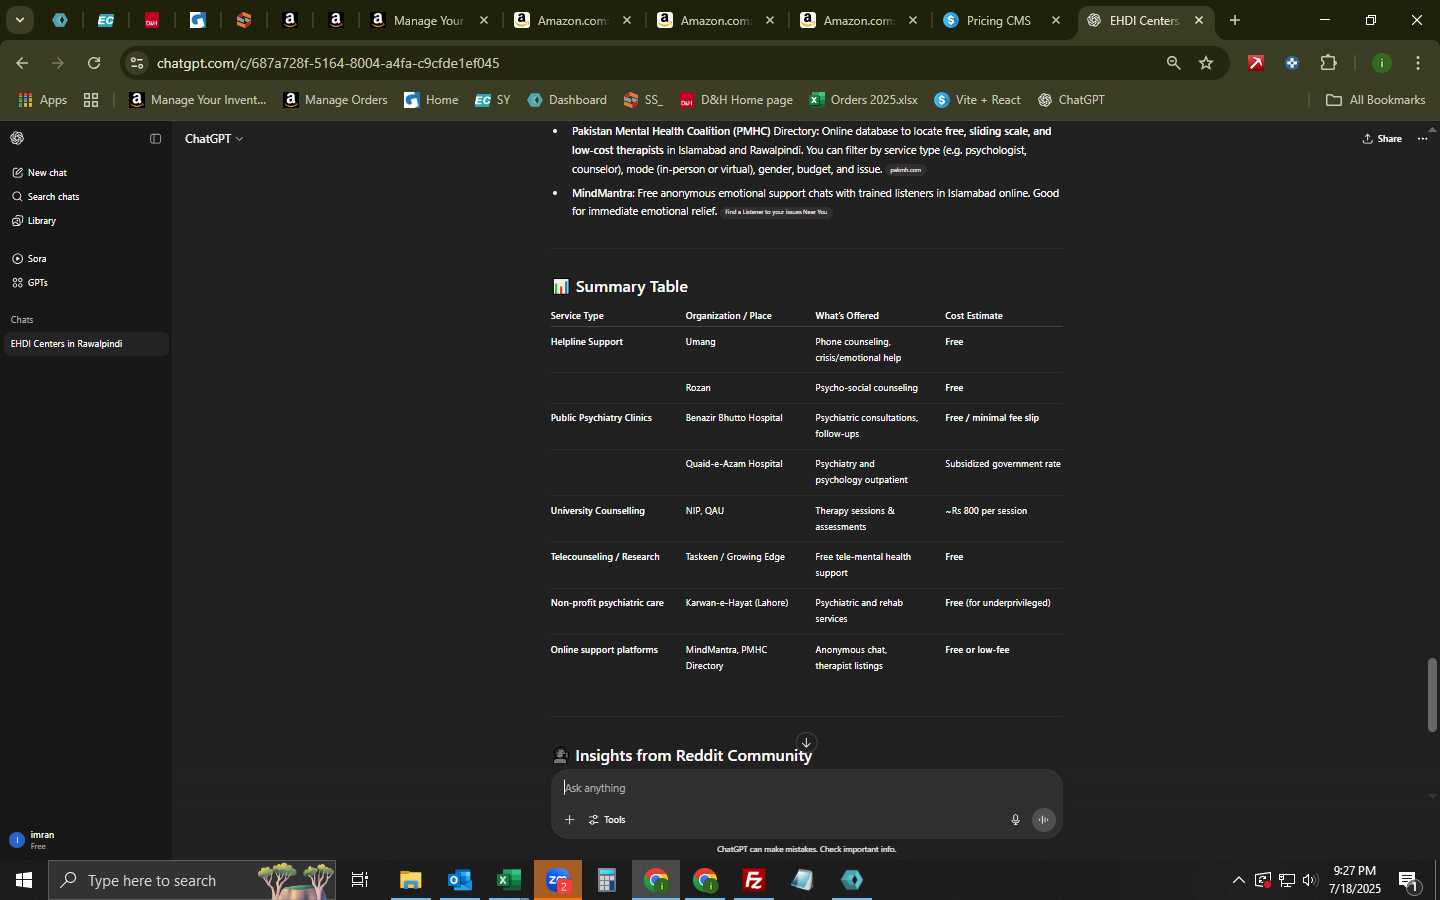Screen dimensions: 1440x900
Task: Open the Extensions puzzle icon
Action: click(1329, 63)
